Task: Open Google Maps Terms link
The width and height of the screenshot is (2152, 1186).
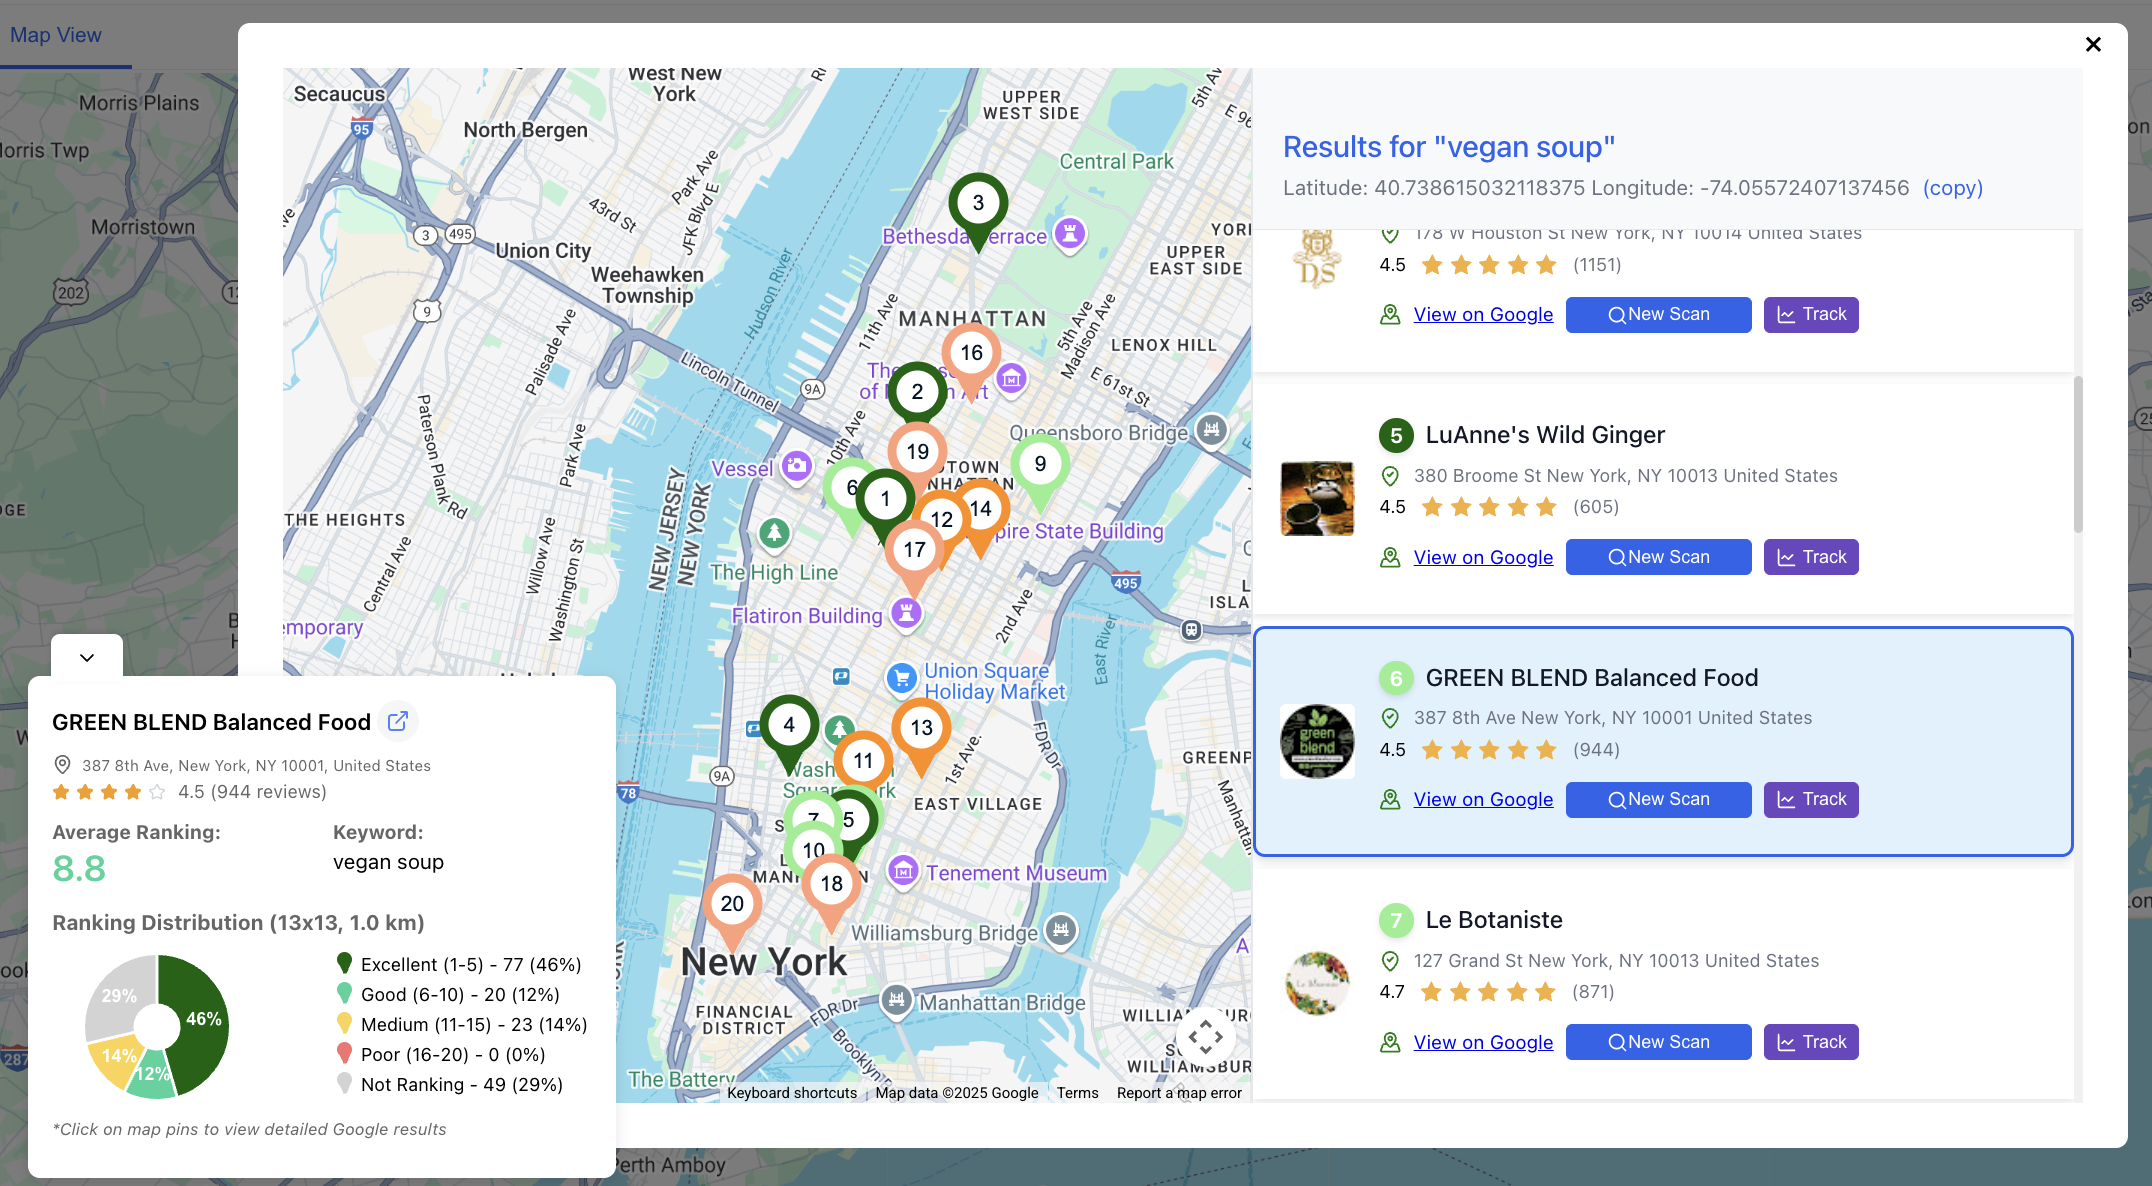Action: click(x=1077, y=1093)
